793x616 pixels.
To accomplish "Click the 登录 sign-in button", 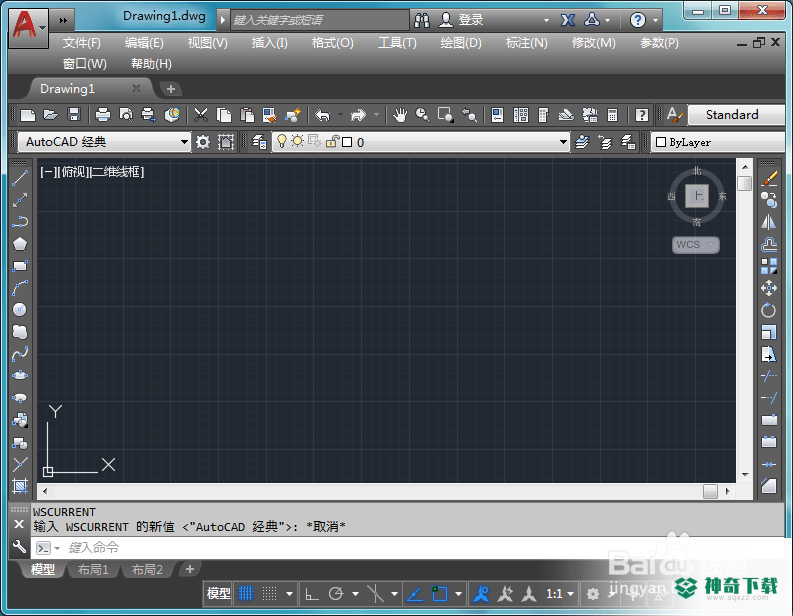I will point(461,20).
